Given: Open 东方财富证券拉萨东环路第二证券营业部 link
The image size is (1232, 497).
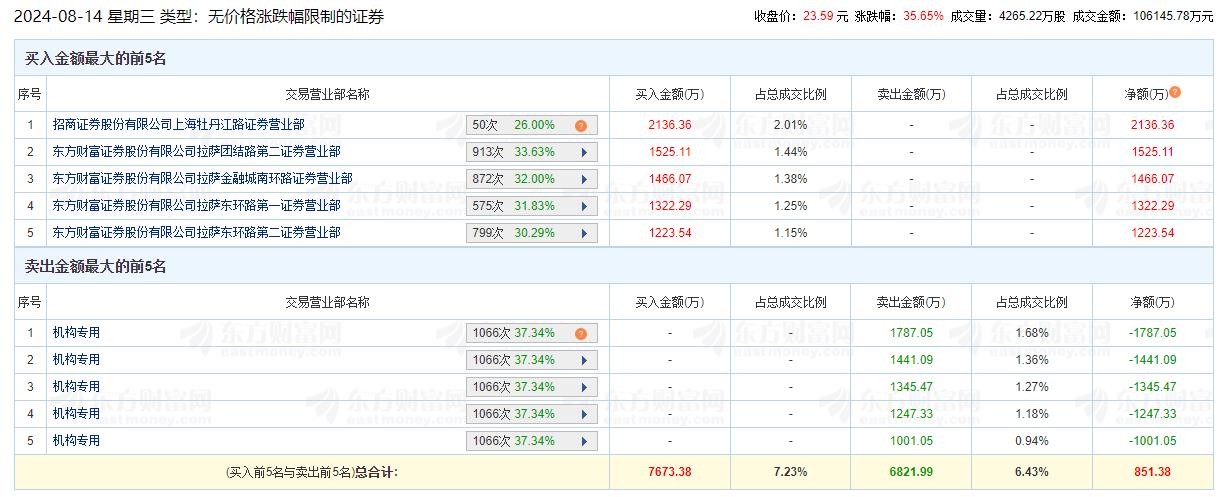Looking at the screenshot, I should [196, 232].
